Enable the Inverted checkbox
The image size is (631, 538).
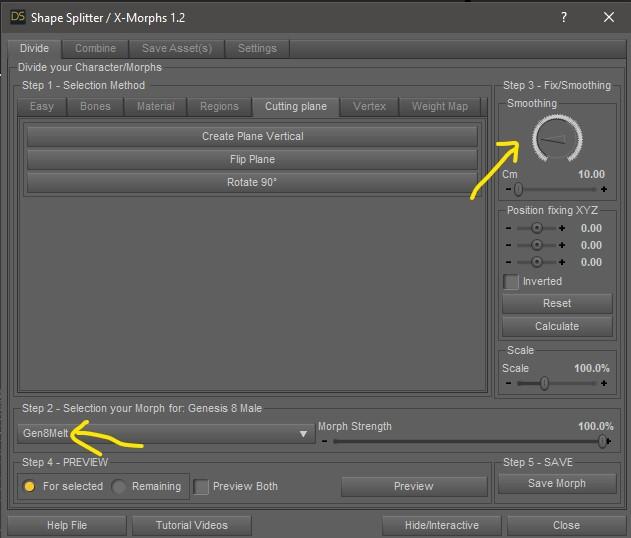coord(511,282)
